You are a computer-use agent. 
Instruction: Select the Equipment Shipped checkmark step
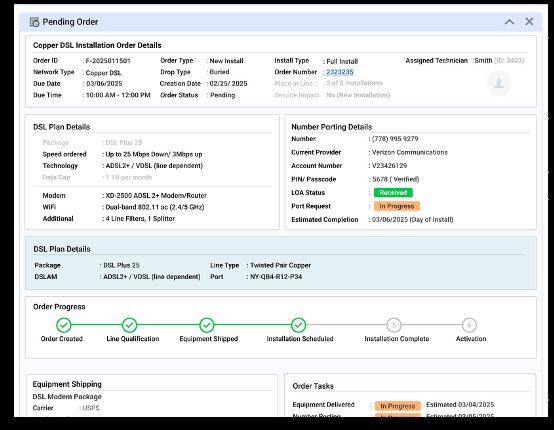tap(207, 325)
